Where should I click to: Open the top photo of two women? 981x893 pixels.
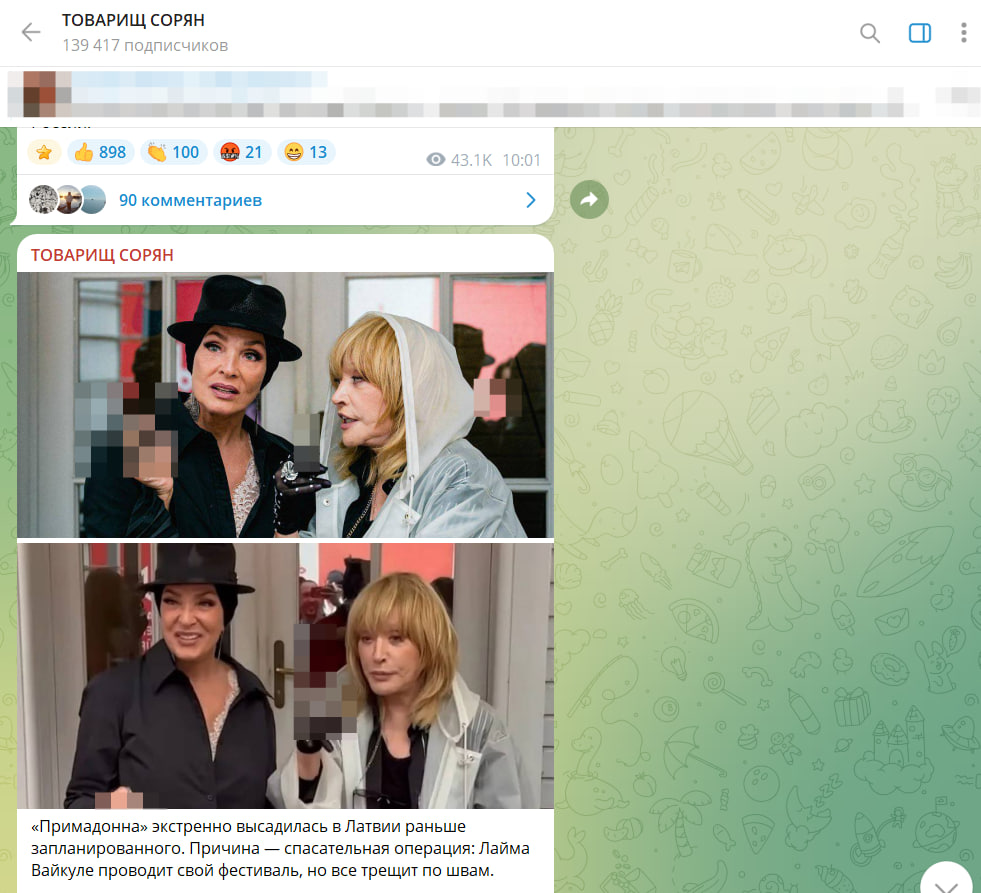285,405
